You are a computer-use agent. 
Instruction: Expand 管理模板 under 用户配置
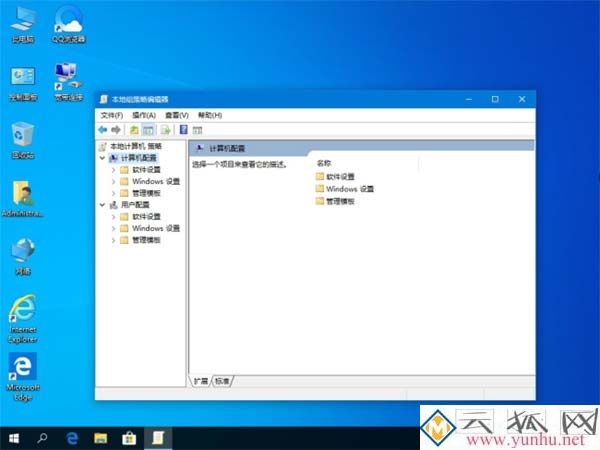coord(113,240)
